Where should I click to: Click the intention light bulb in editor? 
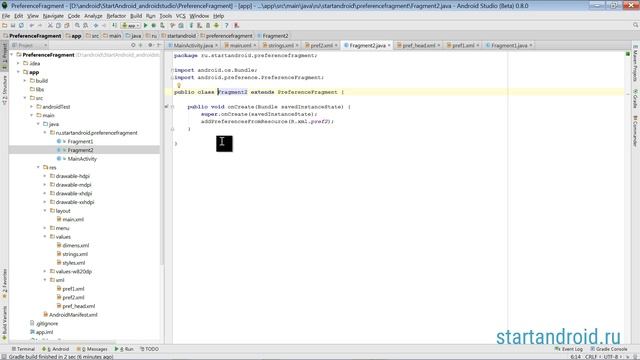click(179, 85)
